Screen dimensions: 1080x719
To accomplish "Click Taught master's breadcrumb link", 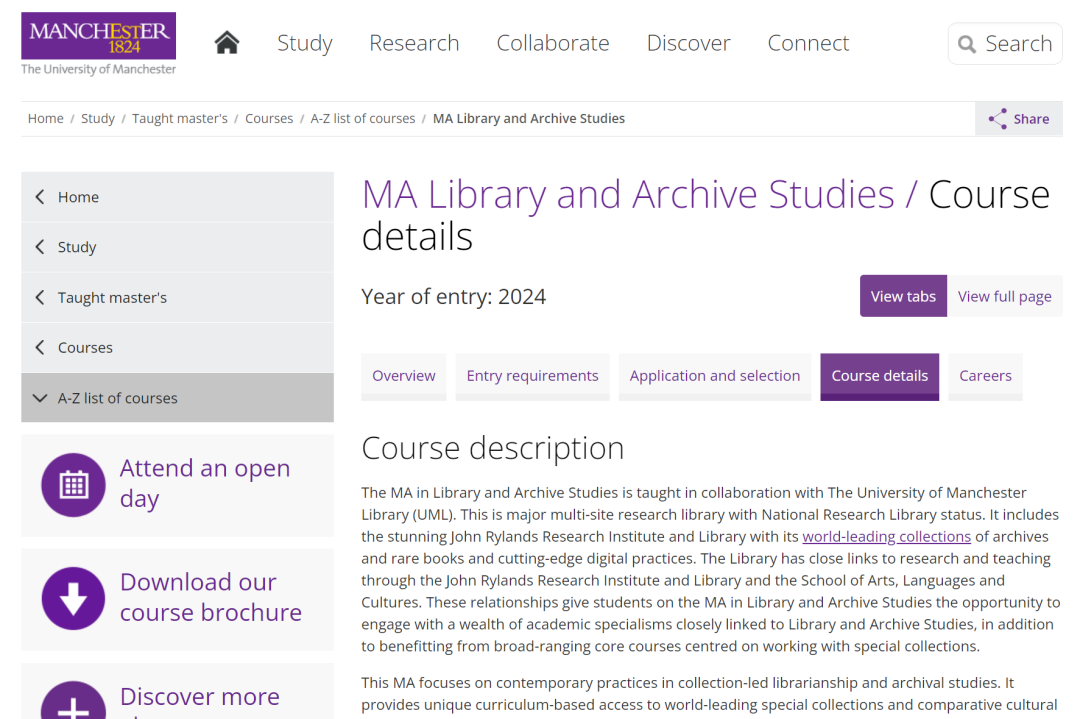I will coord(180,118).
